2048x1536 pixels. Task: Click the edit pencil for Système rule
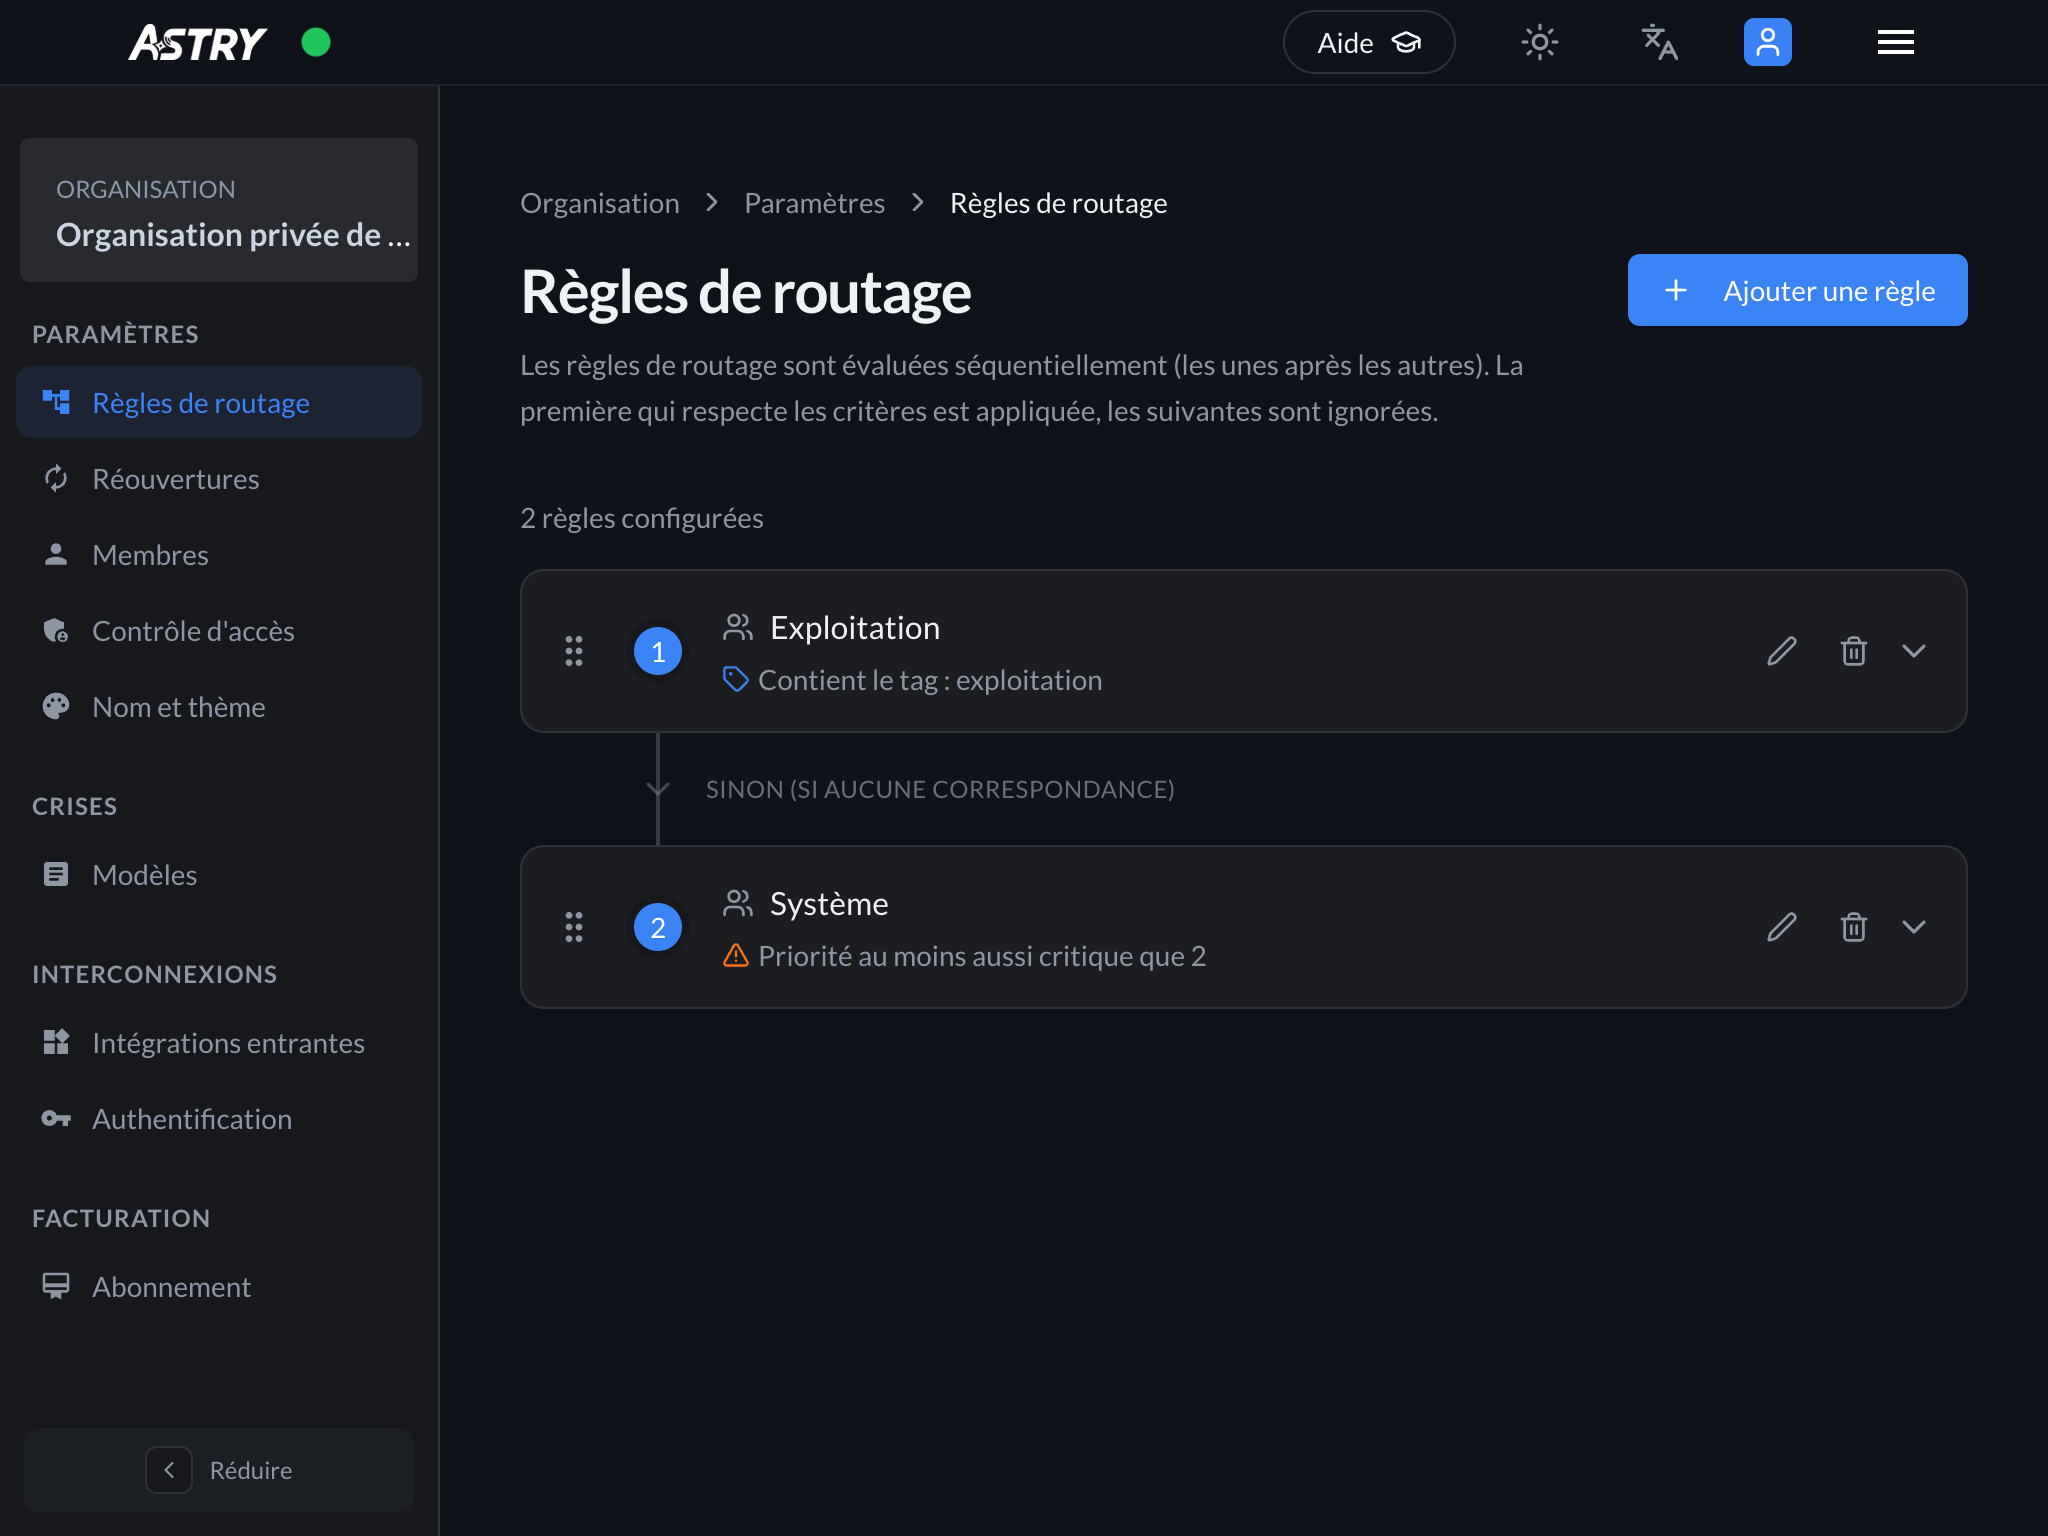[x=1781, y=927]
